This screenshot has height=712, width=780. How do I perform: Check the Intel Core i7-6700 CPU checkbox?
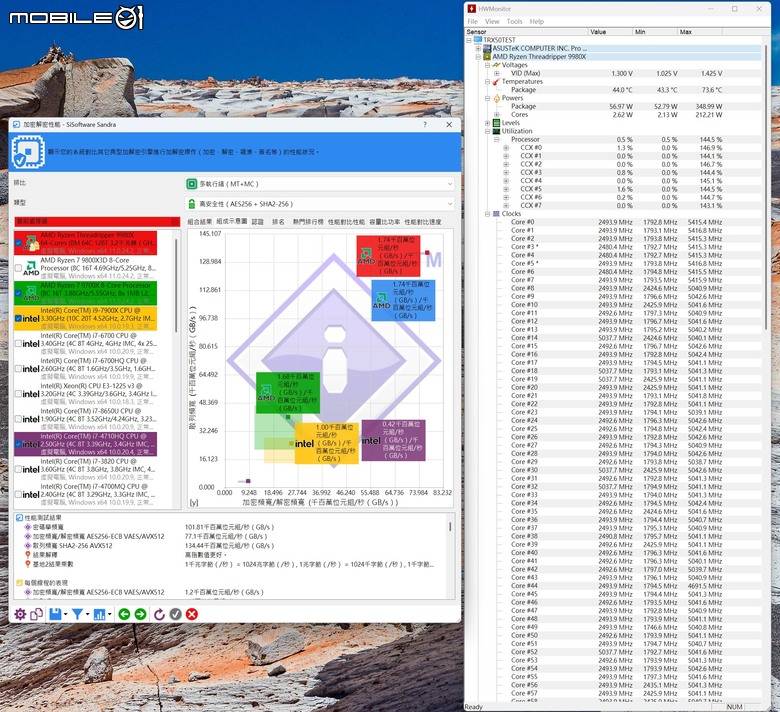(18, 343)
